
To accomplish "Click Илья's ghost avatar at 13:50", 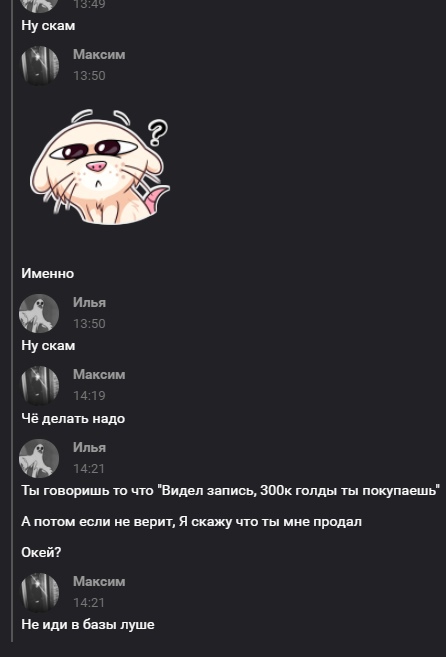I will pos(39,313).
